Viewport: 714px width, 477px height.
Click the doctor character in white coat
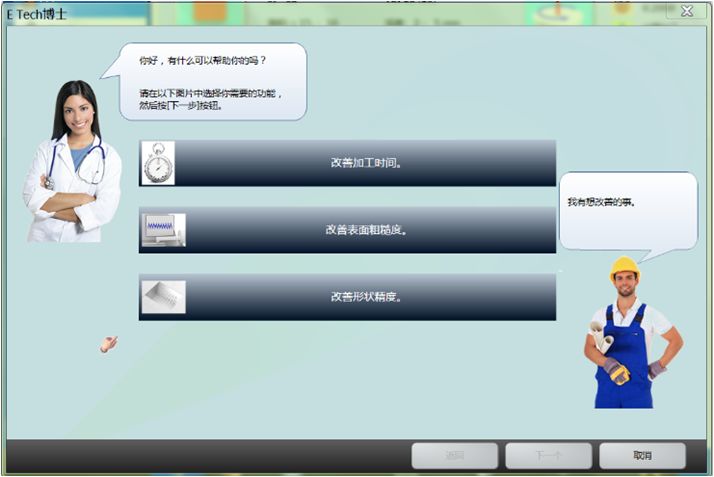[72, 162]
